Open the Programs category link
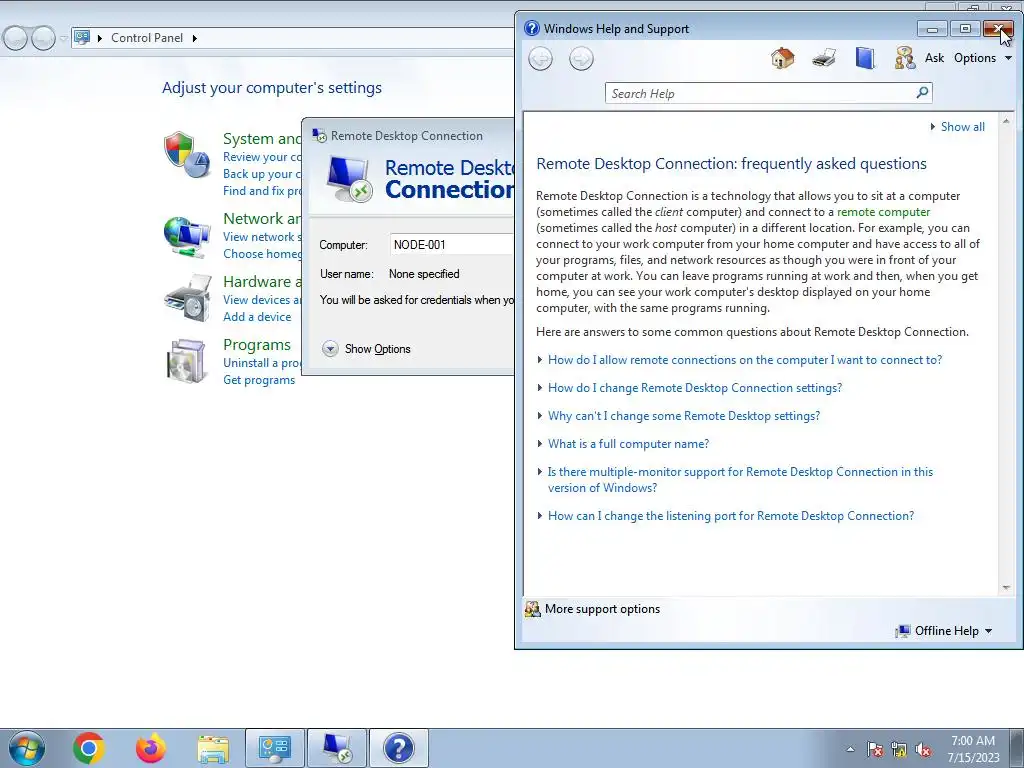 click(257, 345)
